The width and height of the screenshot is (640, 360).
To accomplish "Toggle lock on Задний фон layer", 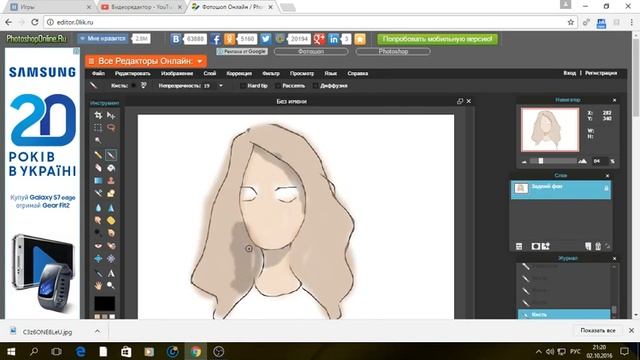I will [606, 188].
